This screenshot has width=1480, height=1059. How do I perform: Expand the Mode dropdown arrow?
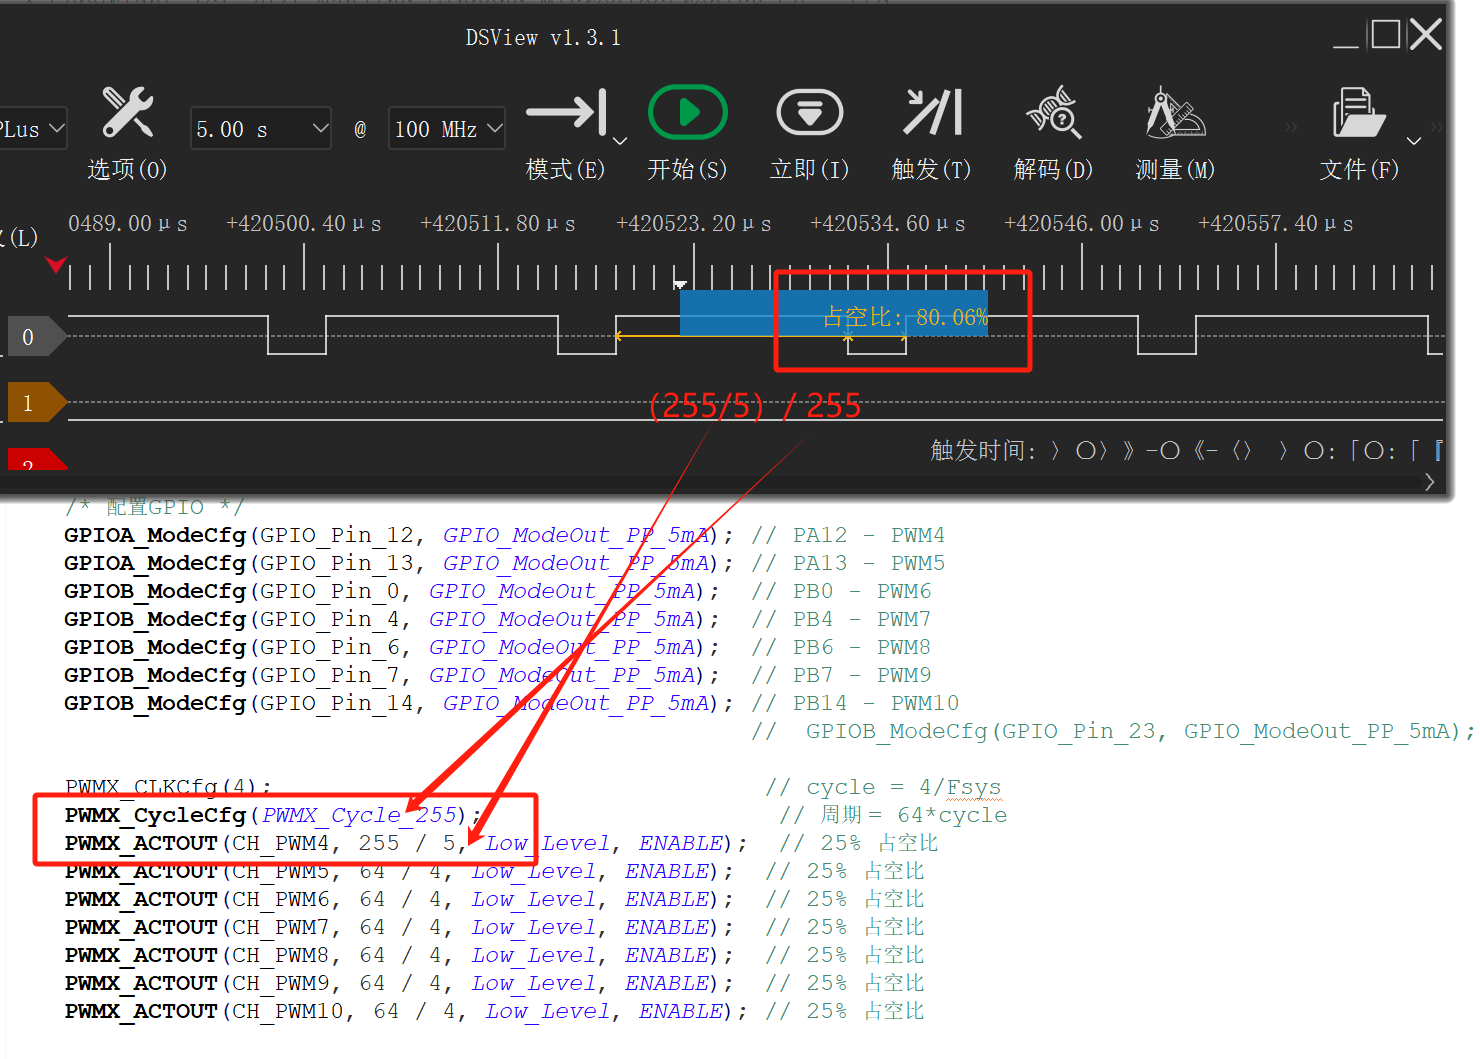click(x=620, y=141)
